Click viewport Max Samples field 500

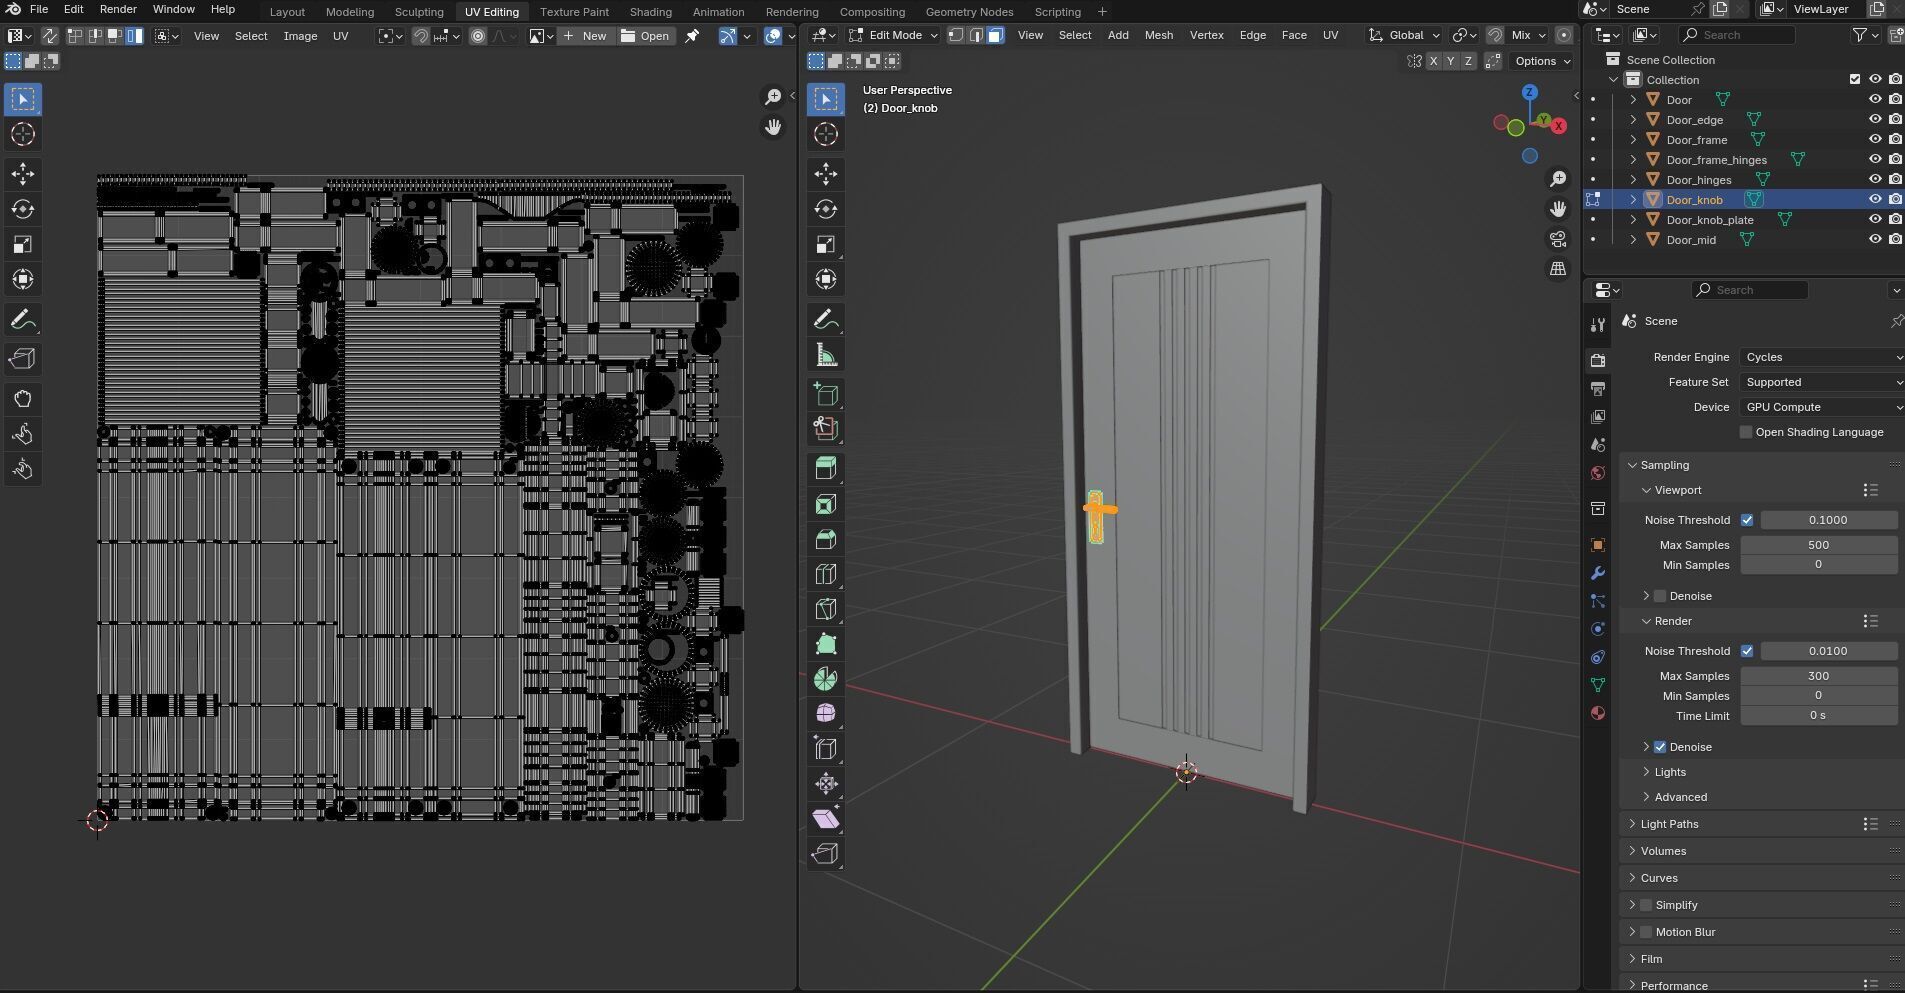[x=1818, y=545]
